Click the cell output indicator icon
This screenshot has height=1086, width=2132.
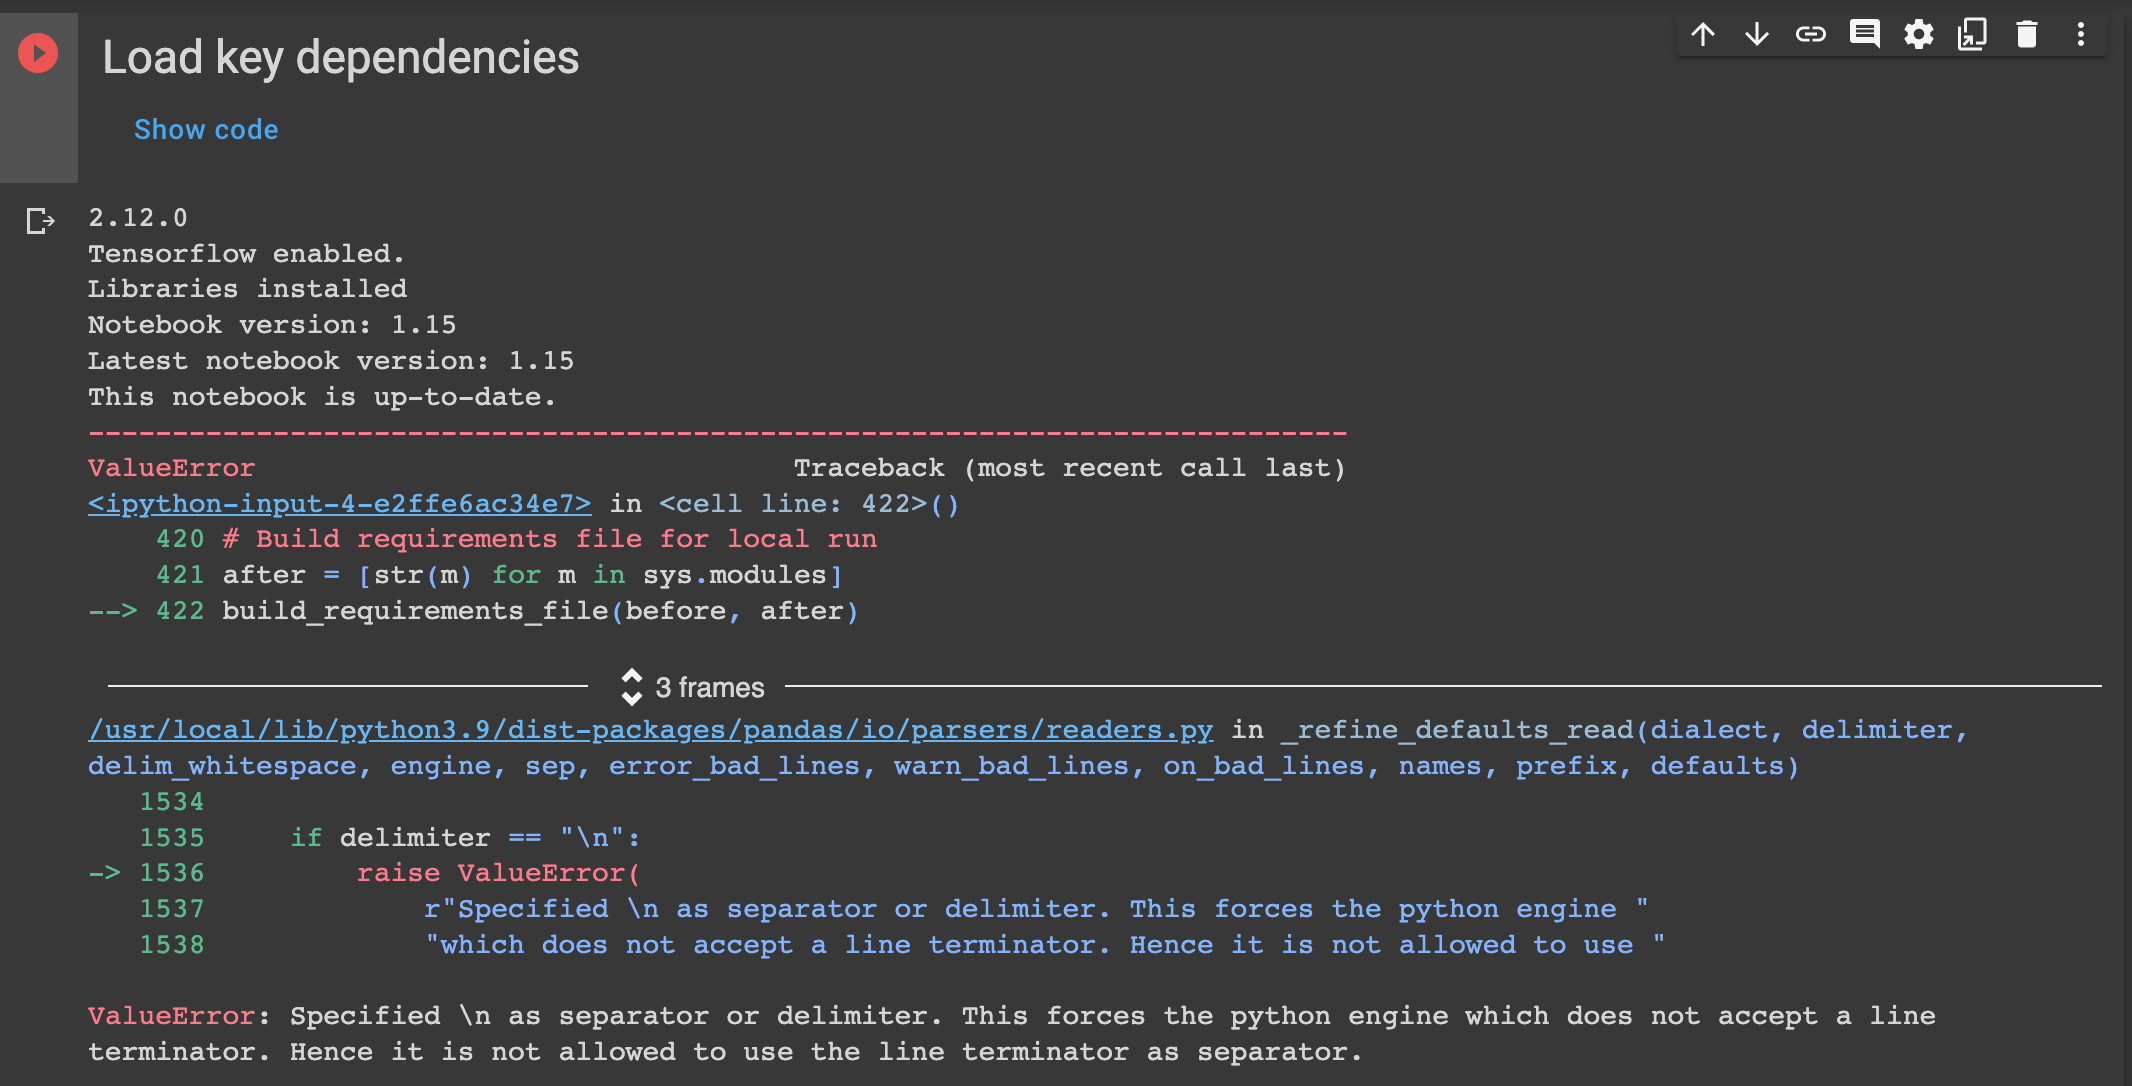(40, 221)
